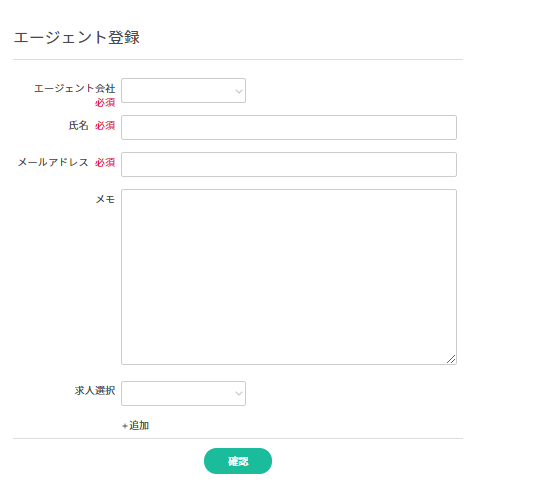The image size is (533, 500).
Task: Click inside the メモ text area
Action: (289, 277)
